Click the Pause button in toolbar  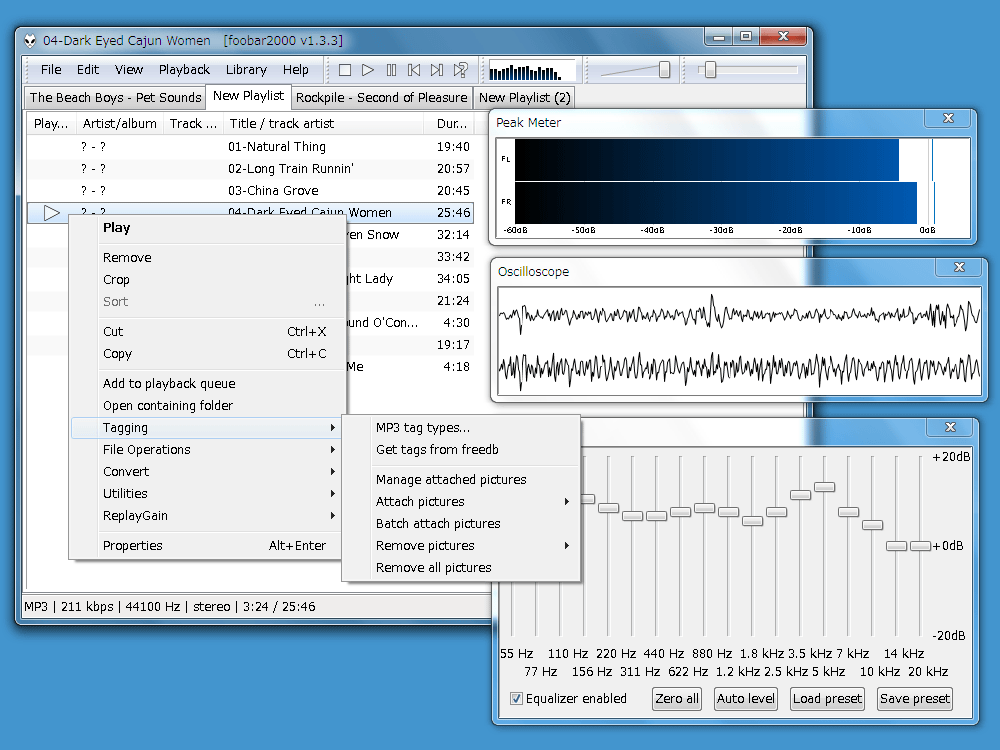[x=391, y=70]
